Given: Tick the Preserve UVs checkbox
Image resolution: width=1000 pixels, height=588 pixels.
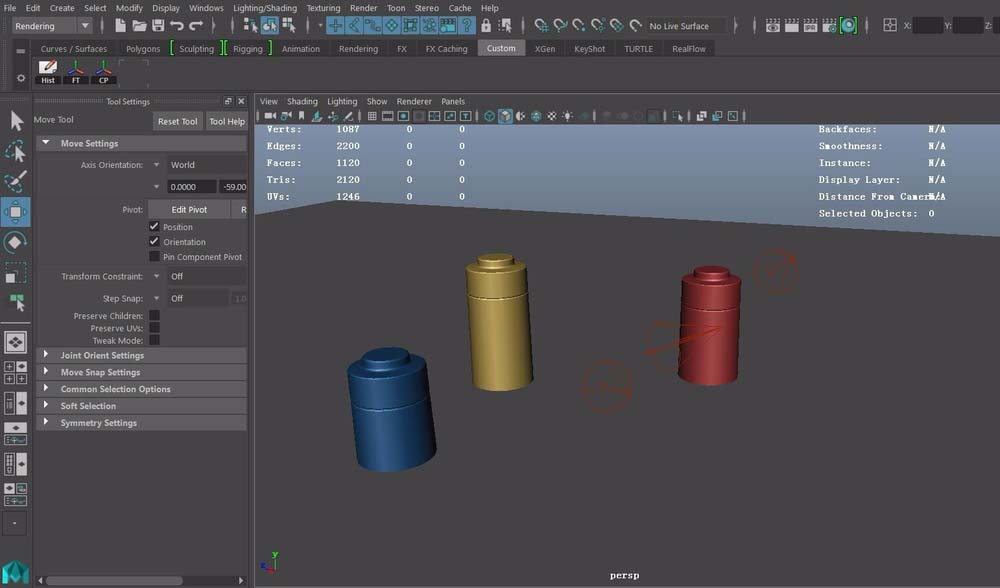Looking at the screenshot, I should [154, 328].
